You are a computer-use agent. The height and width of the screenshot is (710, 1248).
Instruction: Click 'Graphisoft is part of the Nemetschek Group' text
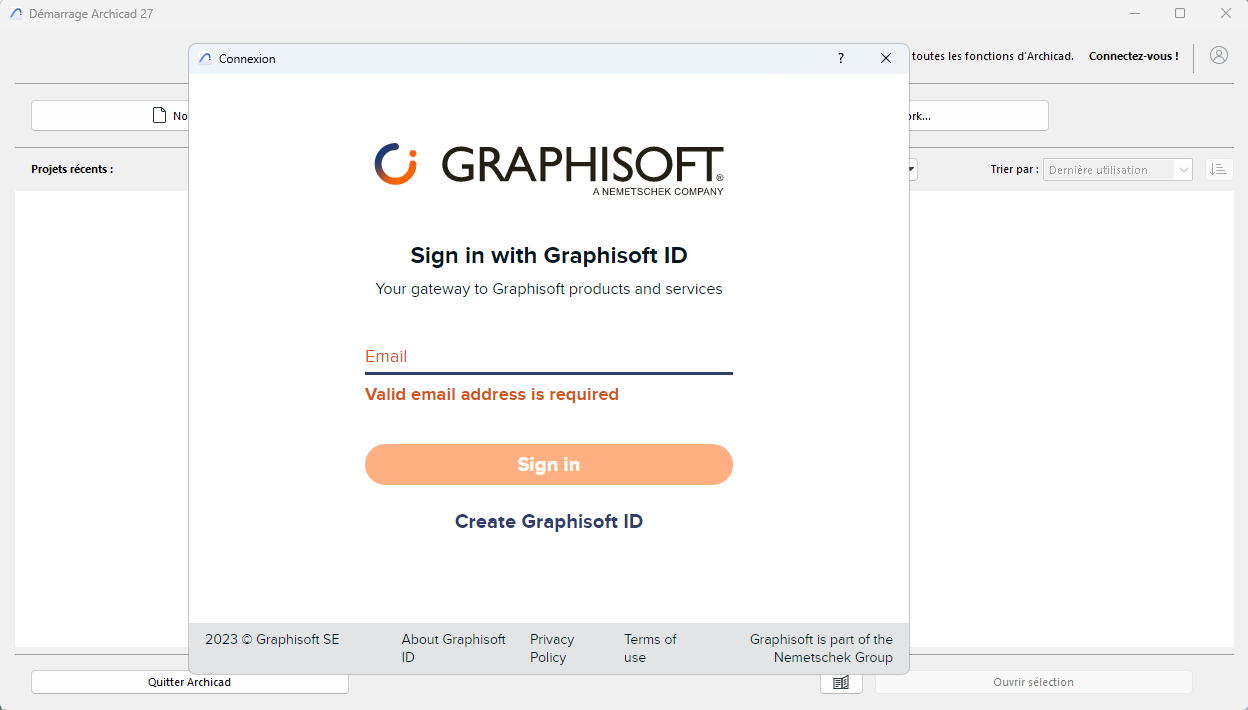(822, 648)
